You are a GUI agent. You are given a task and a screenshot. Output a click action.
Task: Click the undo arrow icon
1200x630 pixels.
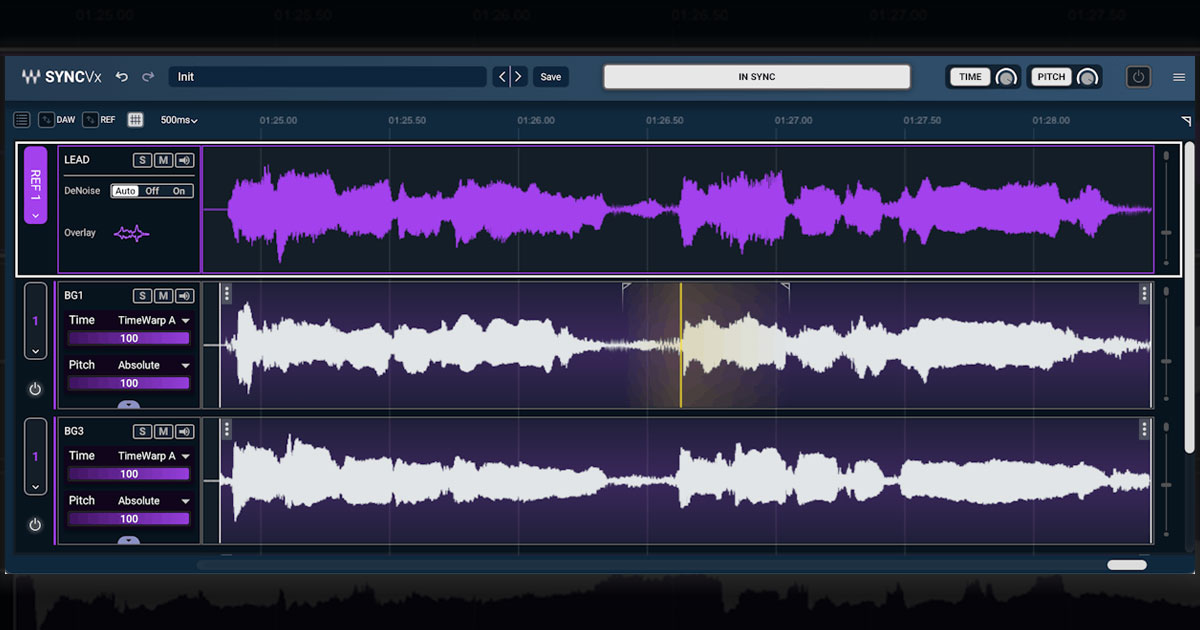[122, 77]
